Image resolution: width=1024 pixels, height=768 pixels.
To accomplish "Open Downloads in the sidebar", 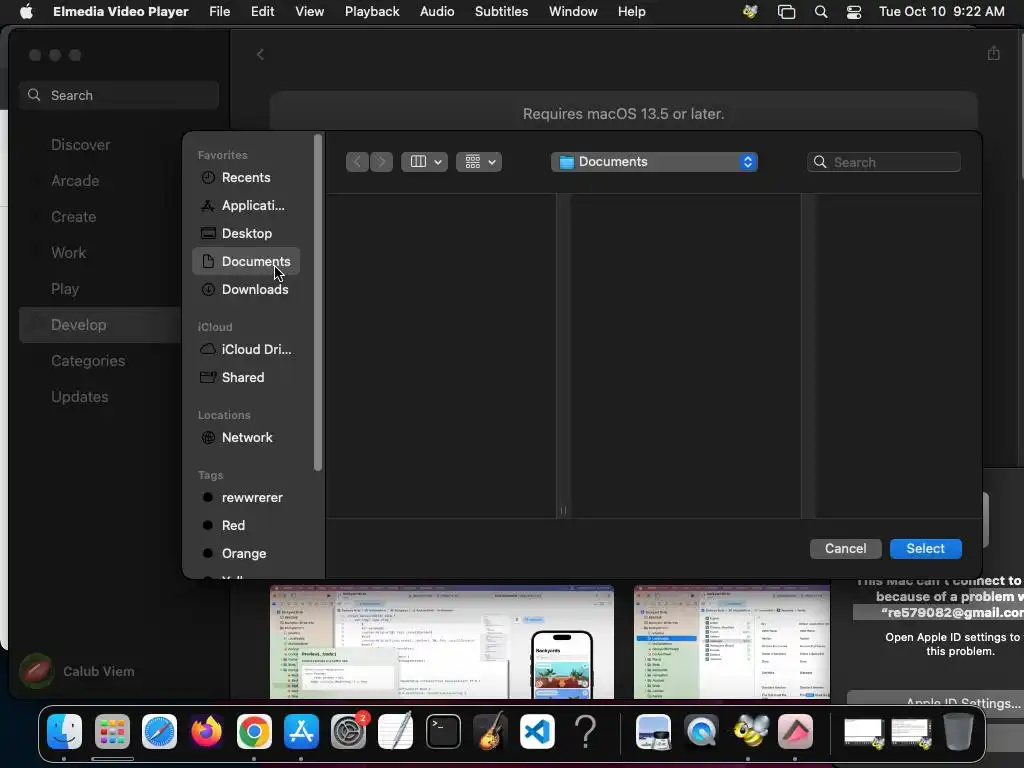I will click(x=246, y=289).
